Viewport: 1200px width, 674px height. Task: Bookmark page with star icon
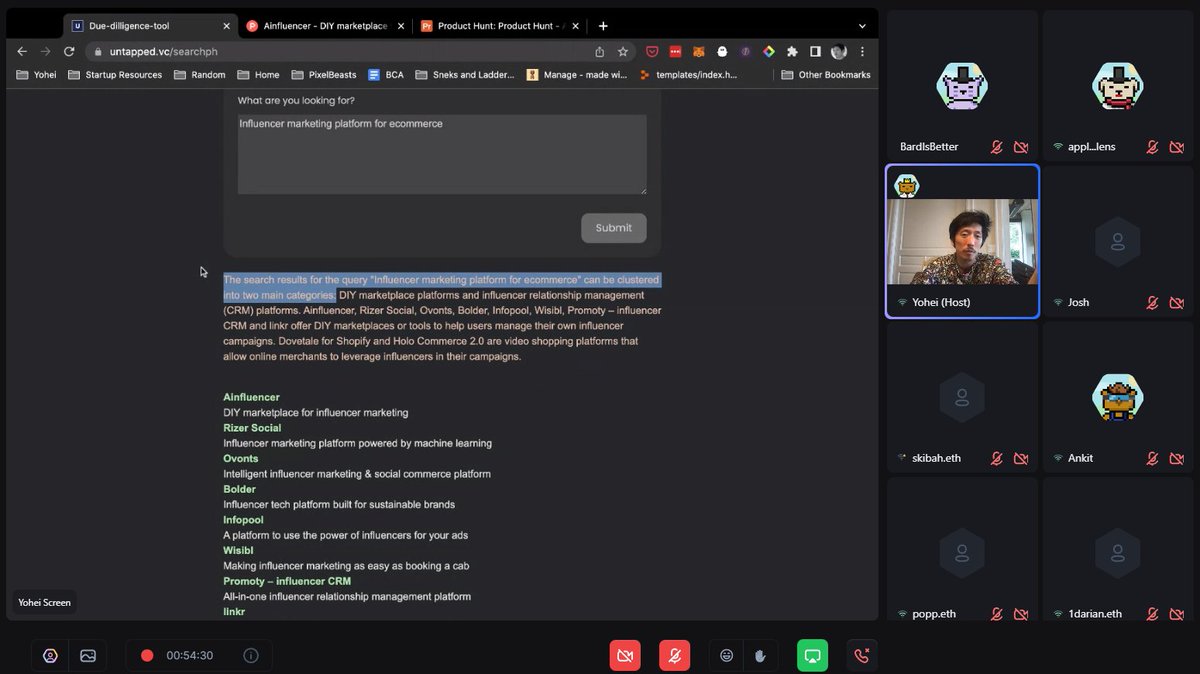pos(623,51)
